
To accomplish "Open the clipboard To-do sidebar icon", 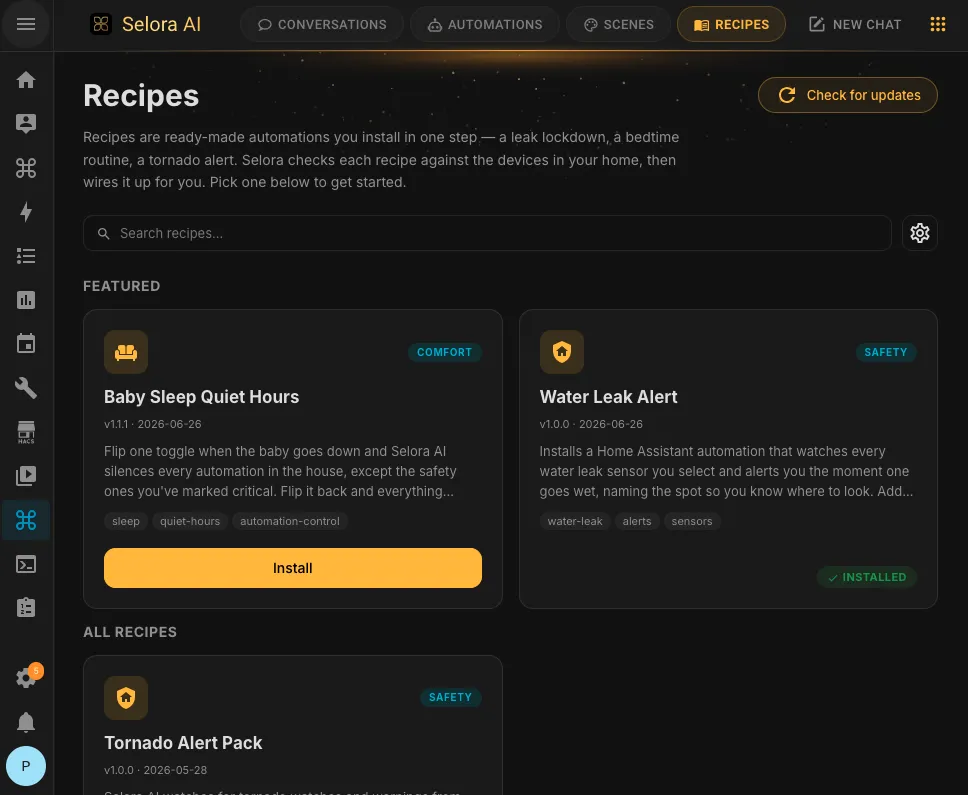I will [x=26, y=608].
